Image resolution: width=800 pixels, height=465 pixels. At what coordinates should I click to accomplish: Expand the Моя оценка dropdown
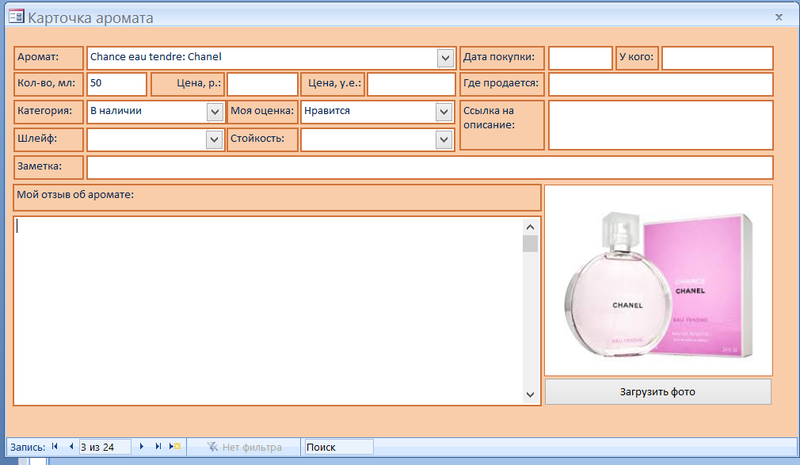[444, 112]
